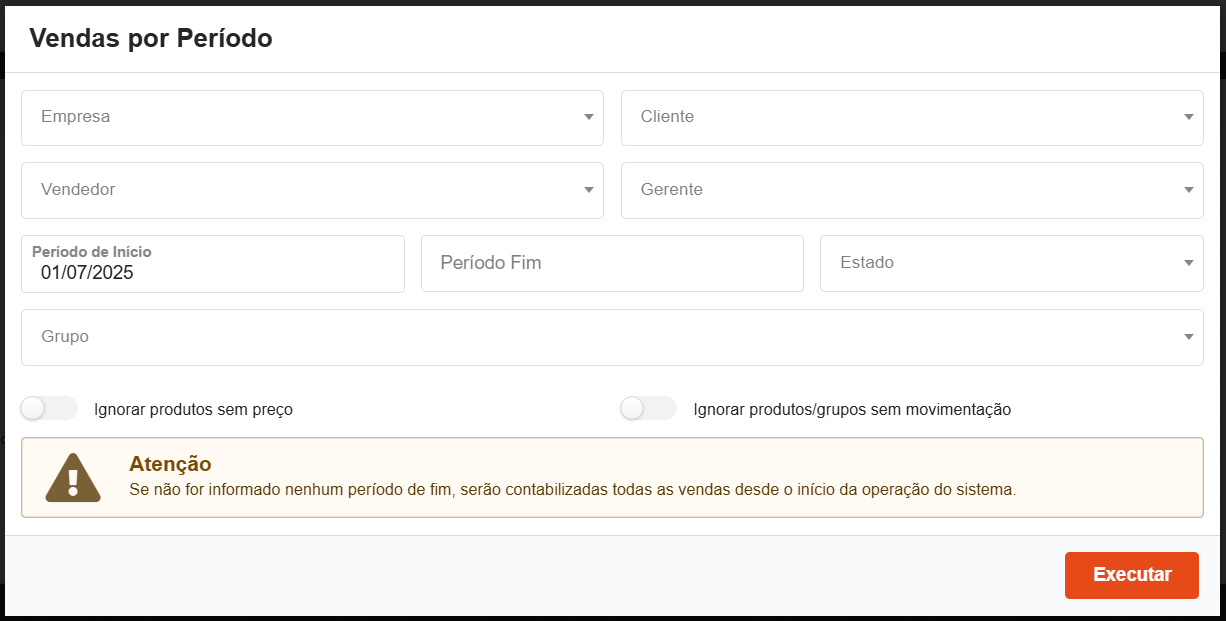This screenshot has height=621, width=1226.
Task: Enable 'Ignorar produtos/grupos sem movimentação'
Action: (648, 408)
